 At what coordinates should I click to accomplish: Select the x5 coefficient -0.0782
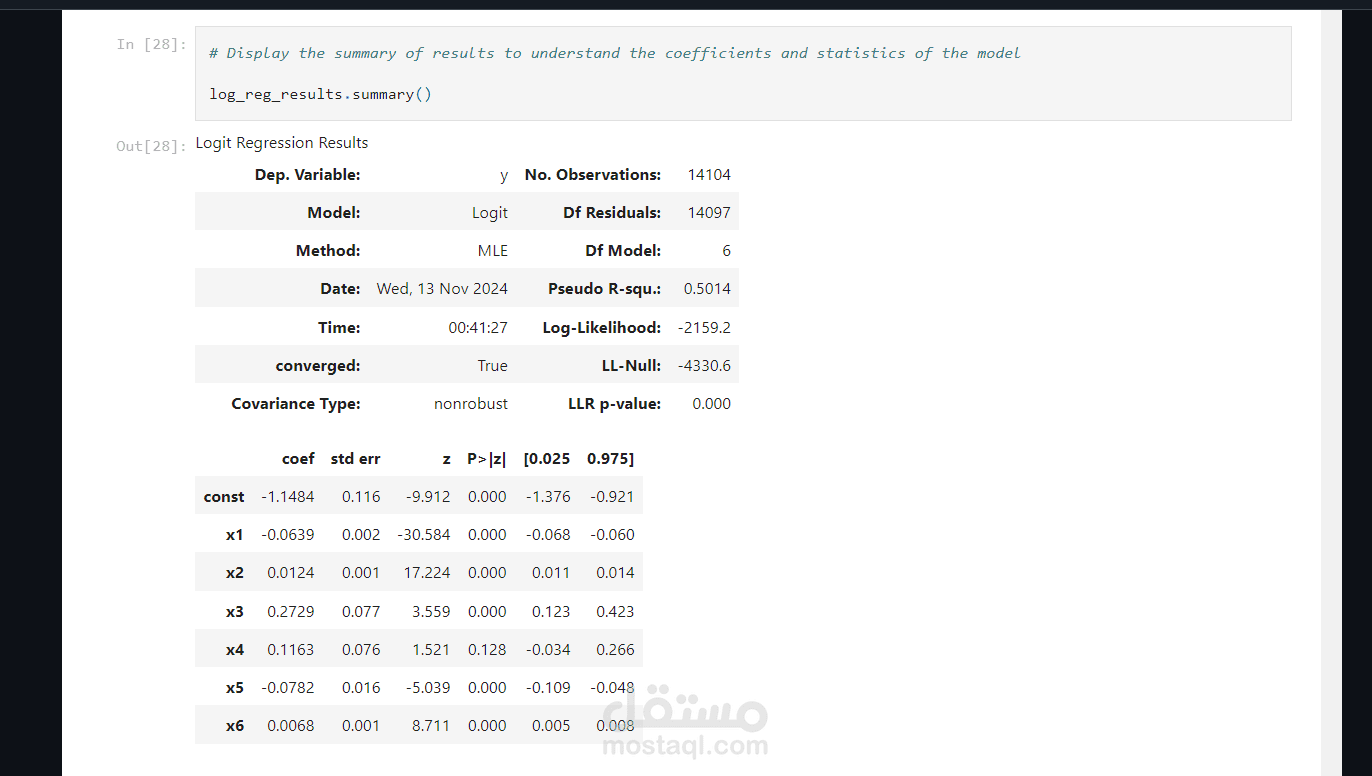click(288, 688)
